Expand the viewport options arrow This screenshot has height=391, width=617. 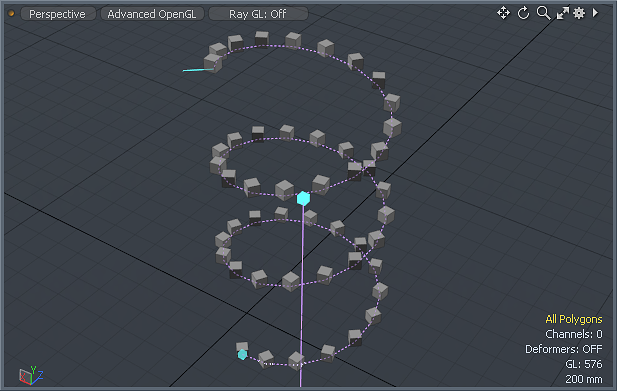(595, 13)
